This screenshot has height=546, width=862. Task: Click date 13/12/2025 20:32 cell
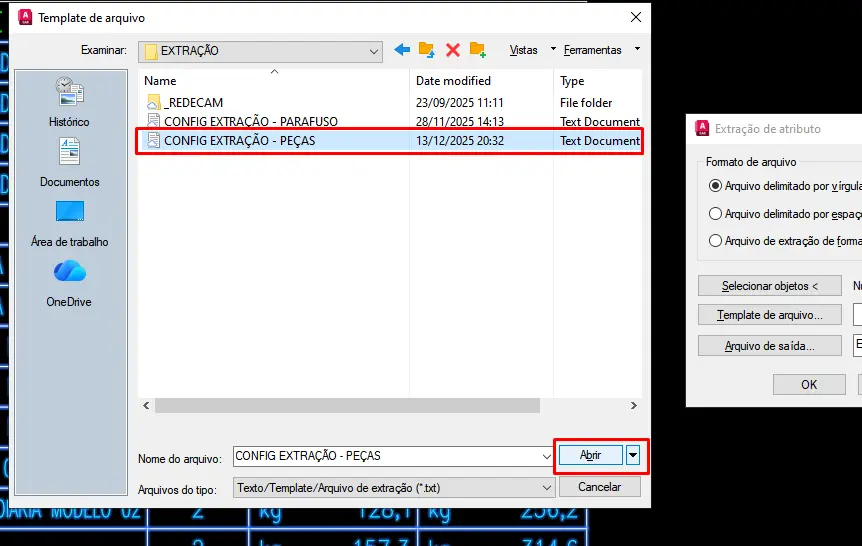click(x=460, y=141)
